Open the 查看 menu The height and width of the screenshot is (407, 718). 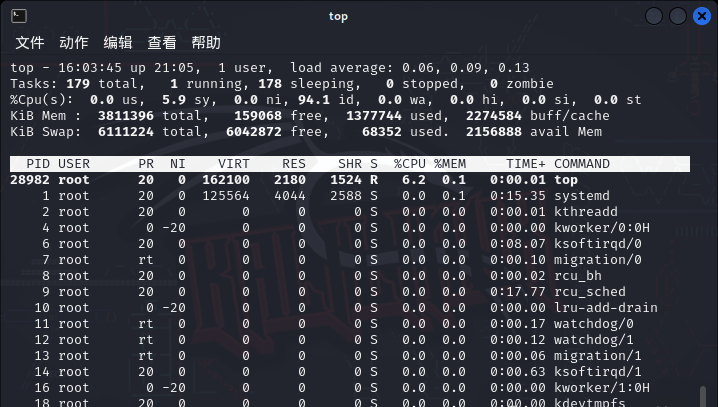point(162,43)
